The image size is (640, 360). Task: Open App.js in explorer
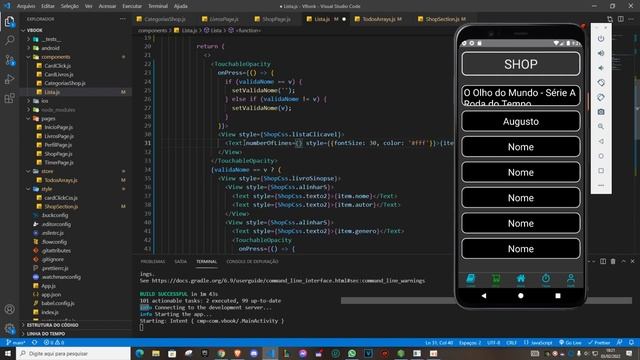49,286
